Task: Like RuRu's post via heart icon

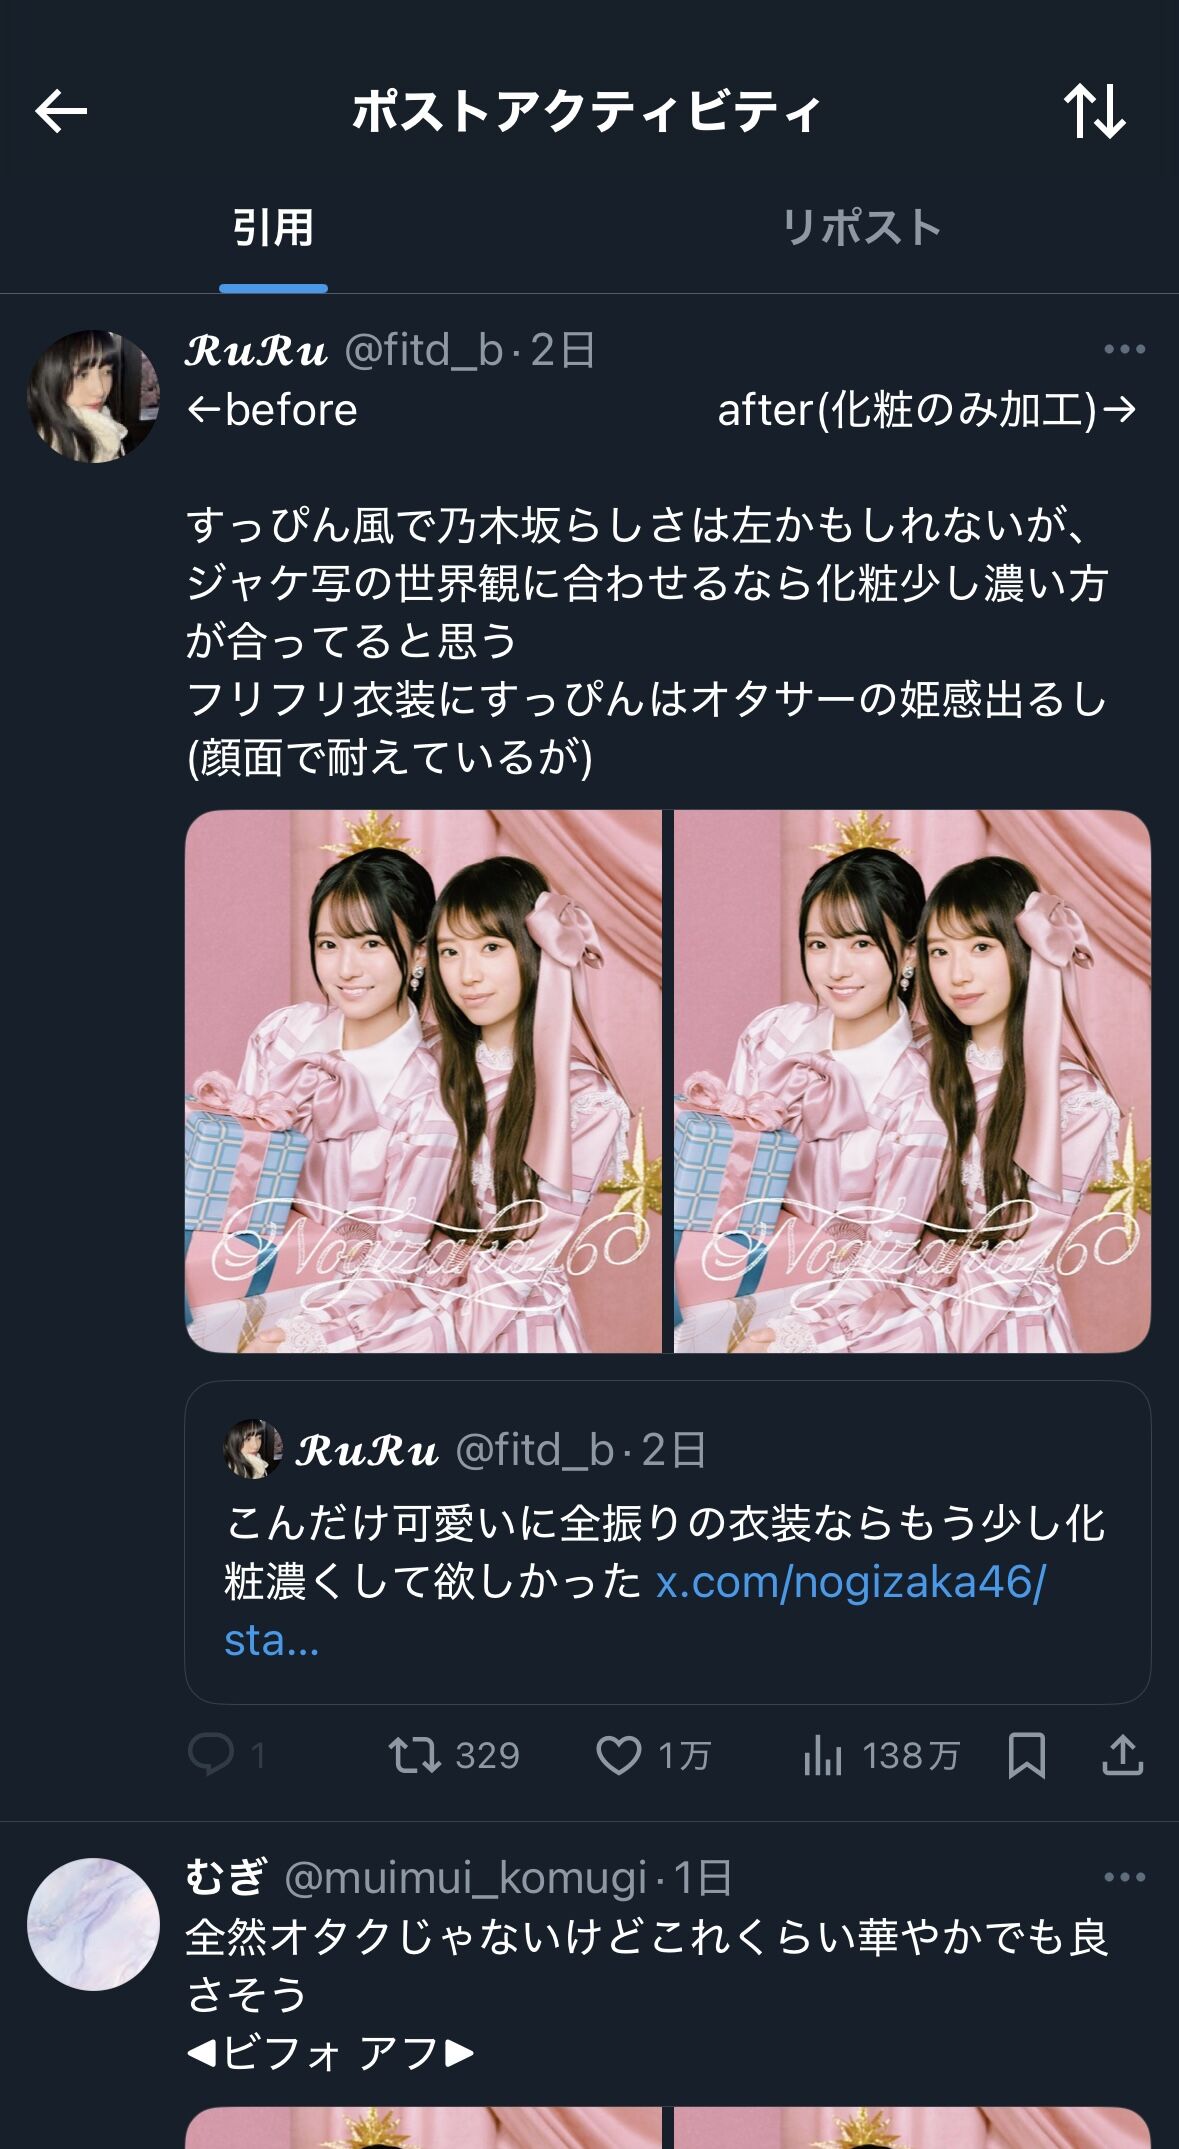Action: pyautogui.click(x=619, y=1755)
